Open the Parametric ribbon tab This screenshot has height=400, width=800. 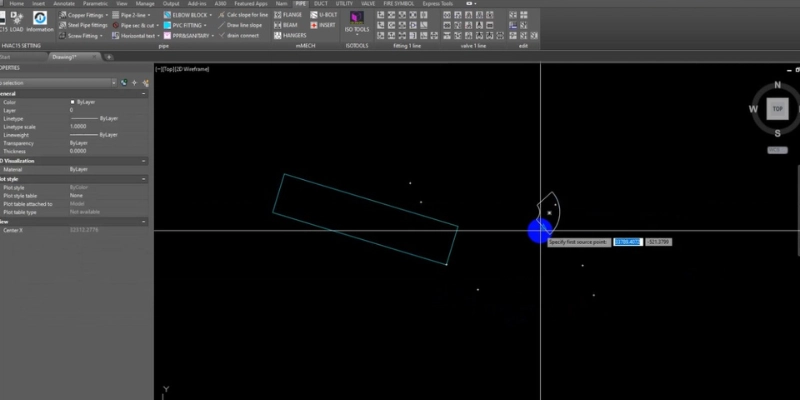pyautogui.click(x=95, y=4)
